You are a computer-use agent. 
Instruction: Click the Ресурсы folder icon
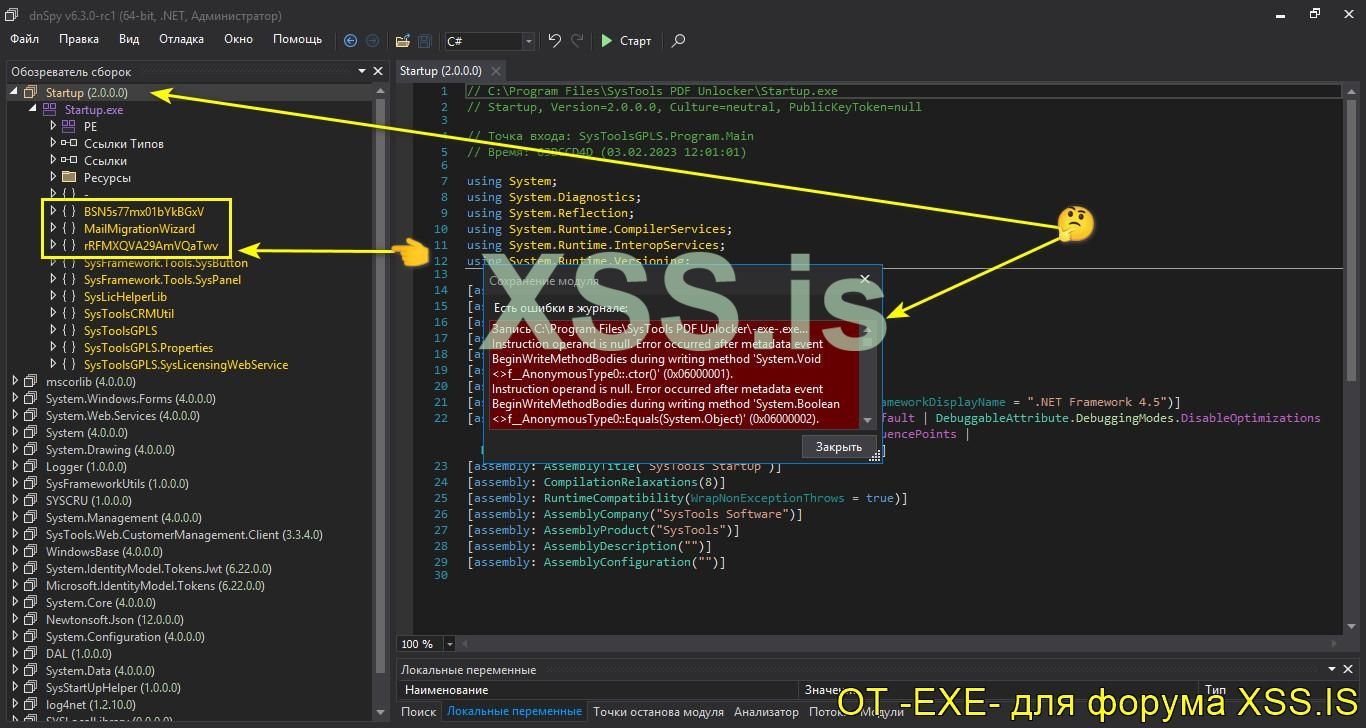pyautogui.click(x=68, y=178)
